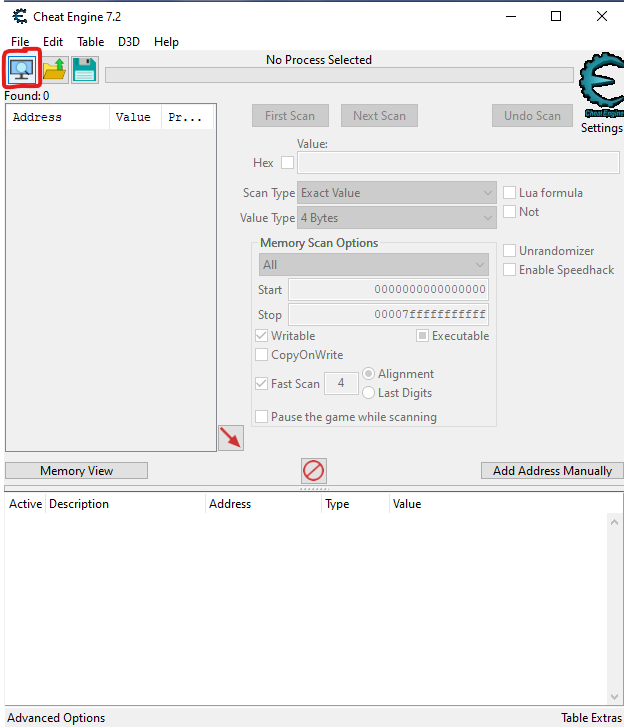The width and height of the screenshot is (624, 727).
Task: Enable the Speedhack checkbox
Action: pos(510,270)
